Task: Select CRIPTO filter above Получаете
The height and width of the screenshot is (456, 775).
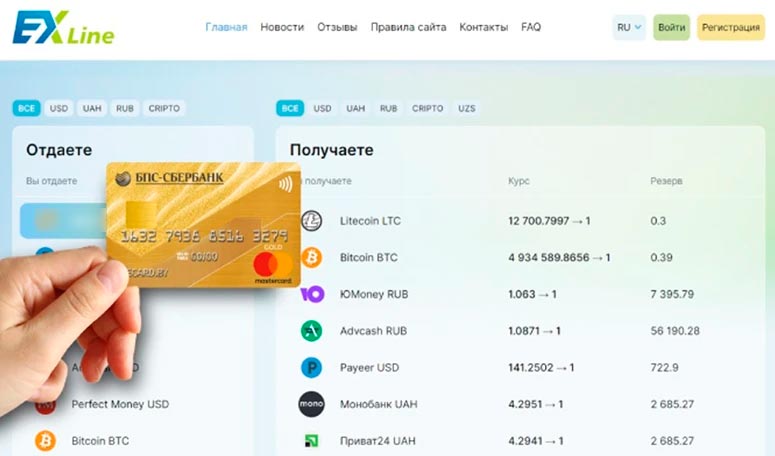Action: (428, 108)
